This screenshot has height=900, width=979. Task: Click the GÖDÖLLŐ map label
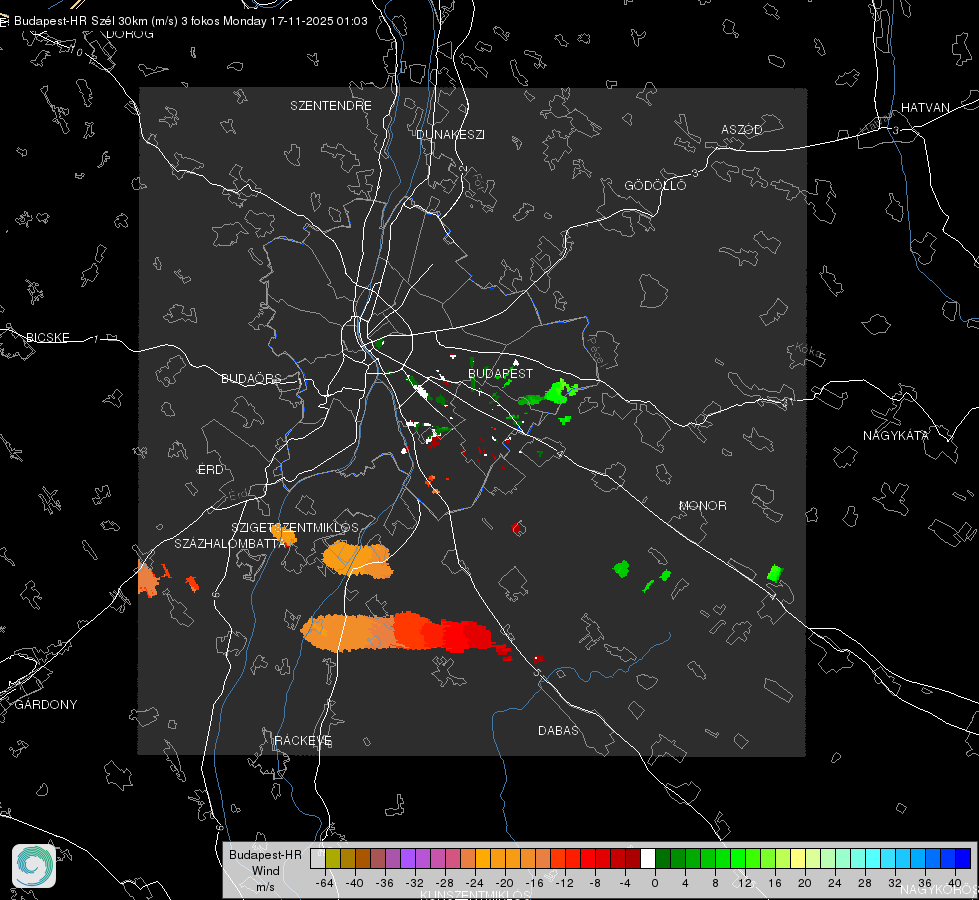tap(655, 185)
